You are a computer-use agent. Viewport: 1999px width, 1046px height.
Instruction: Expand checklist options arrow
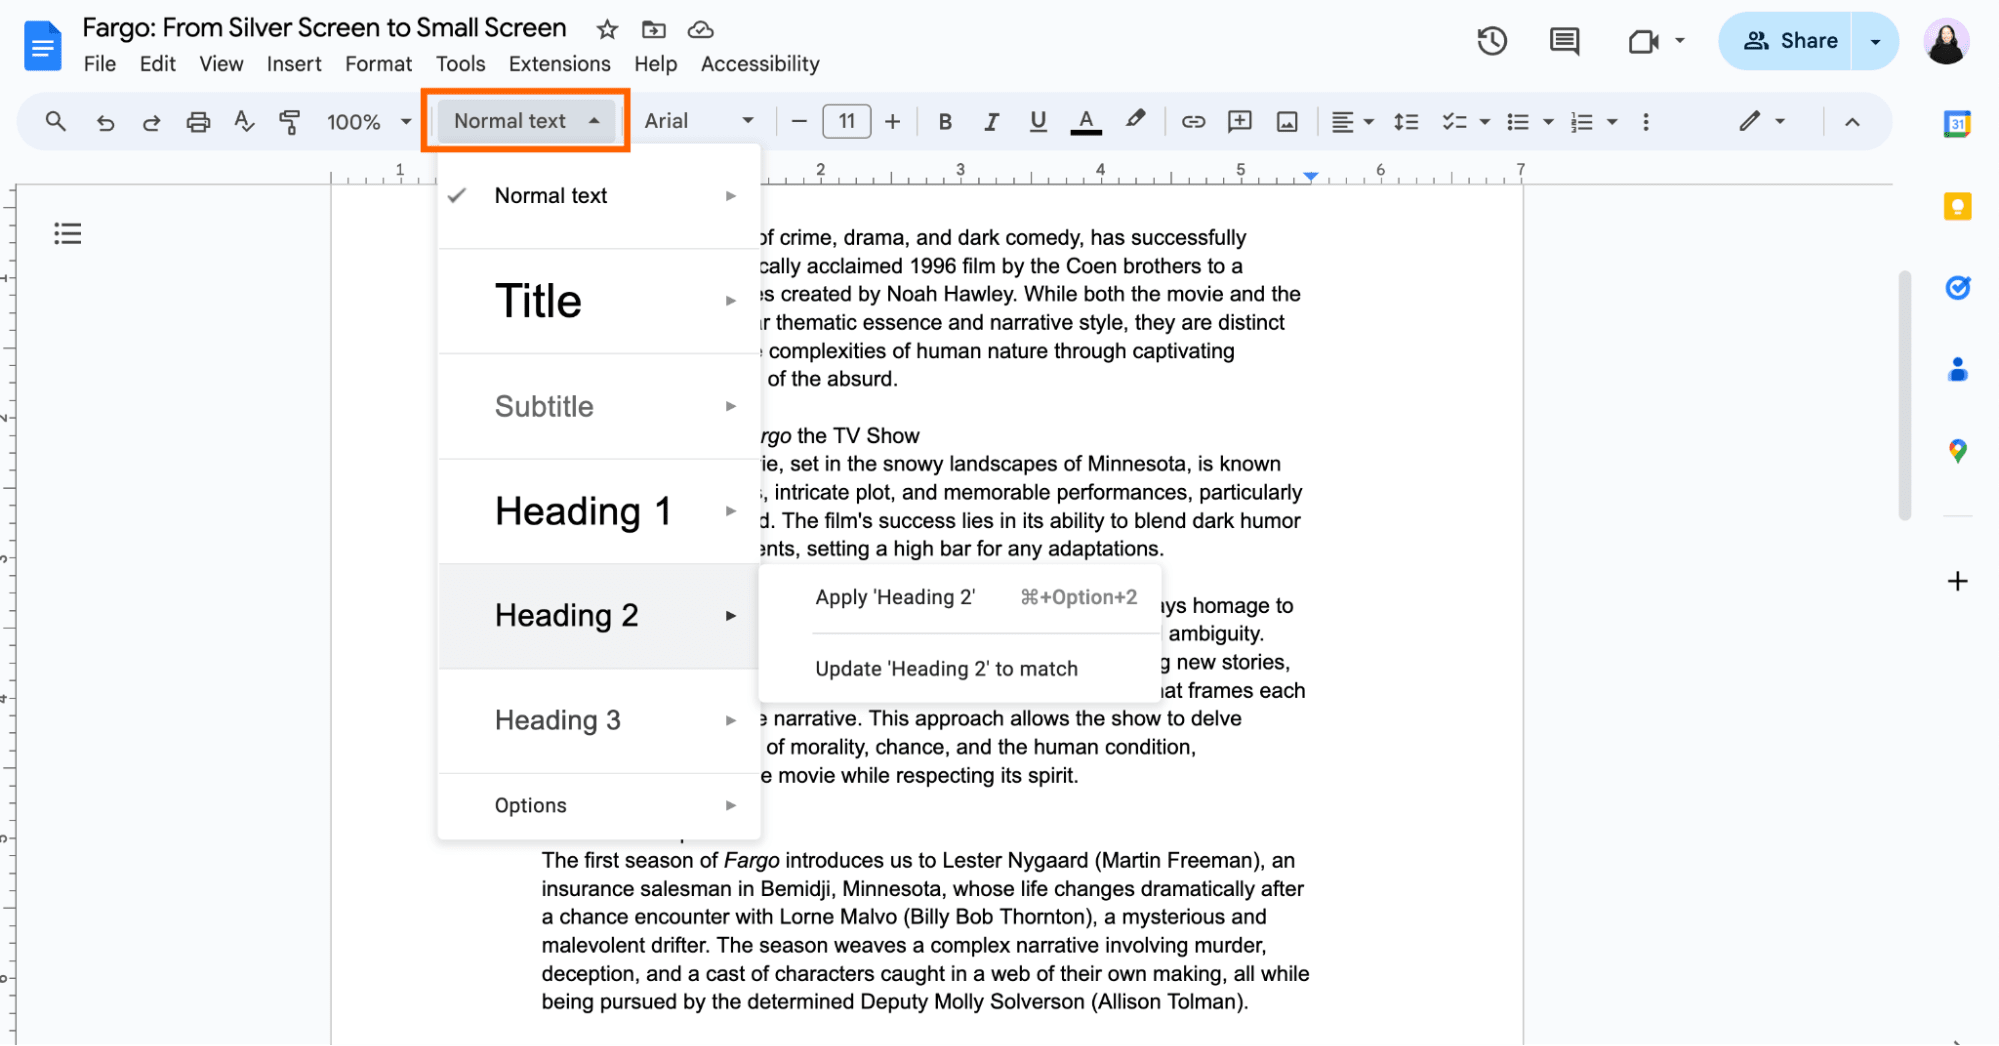point(1485,122)
